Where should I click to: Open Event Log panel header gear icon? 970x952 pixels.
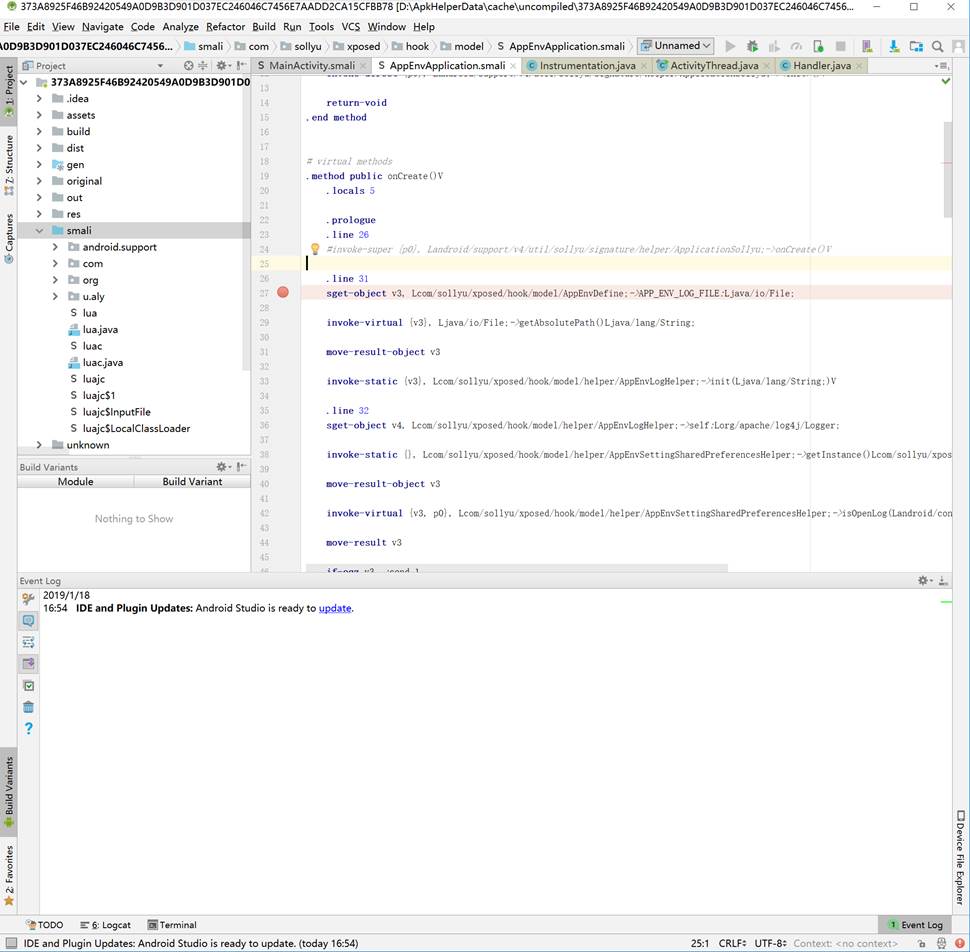tap(925, 580)
